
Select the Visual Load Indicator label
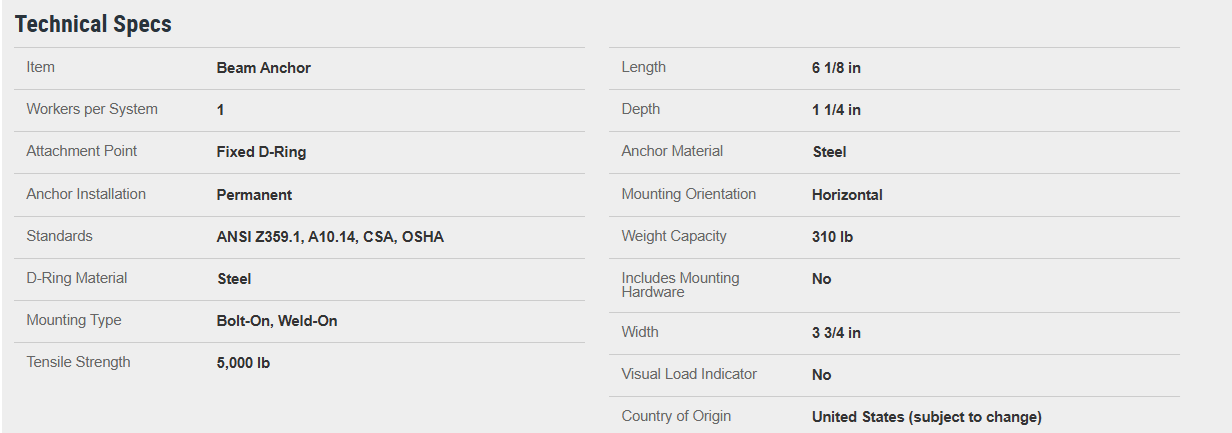689,374
